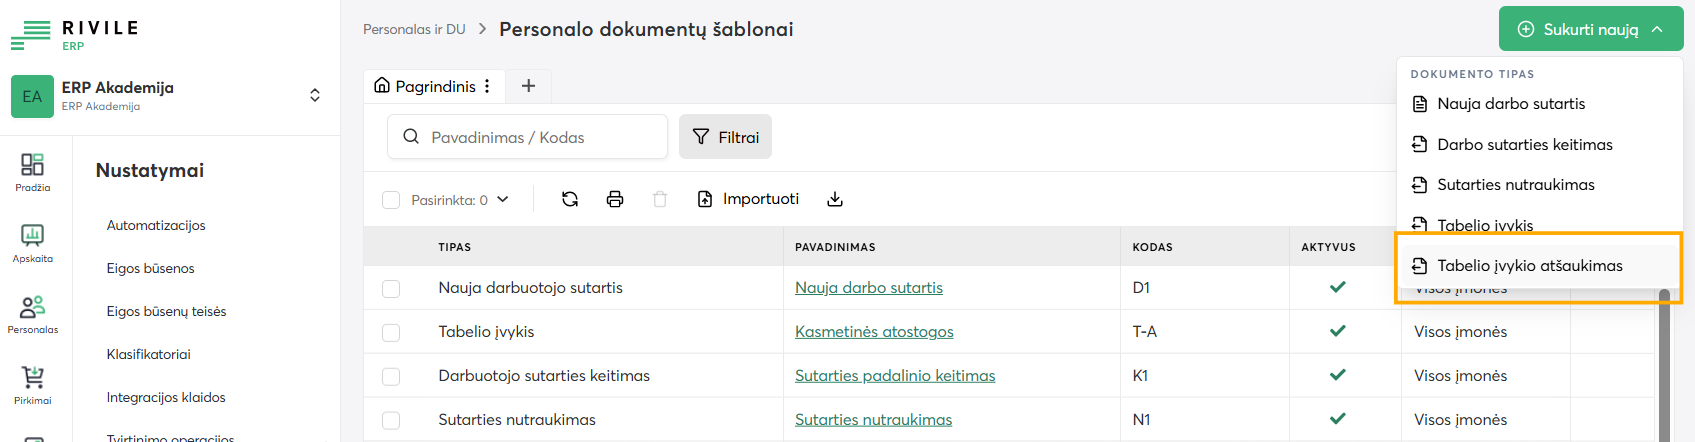The width and height of the screenshot is (1695, 442).
Task: Click the N1 code cell
Action: (x=1142, y=420)
